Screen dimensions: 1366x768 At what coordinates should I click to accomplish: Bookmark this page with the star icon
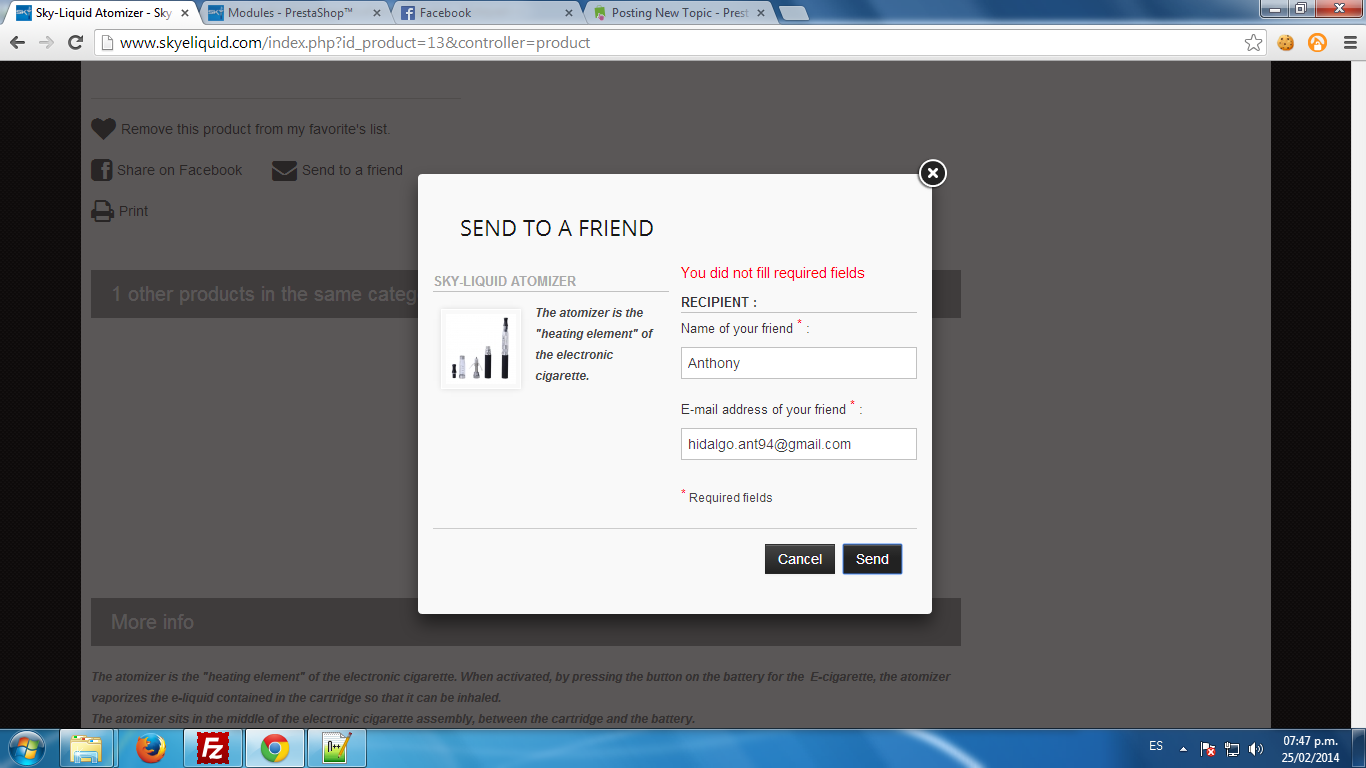click(1253, 42)
